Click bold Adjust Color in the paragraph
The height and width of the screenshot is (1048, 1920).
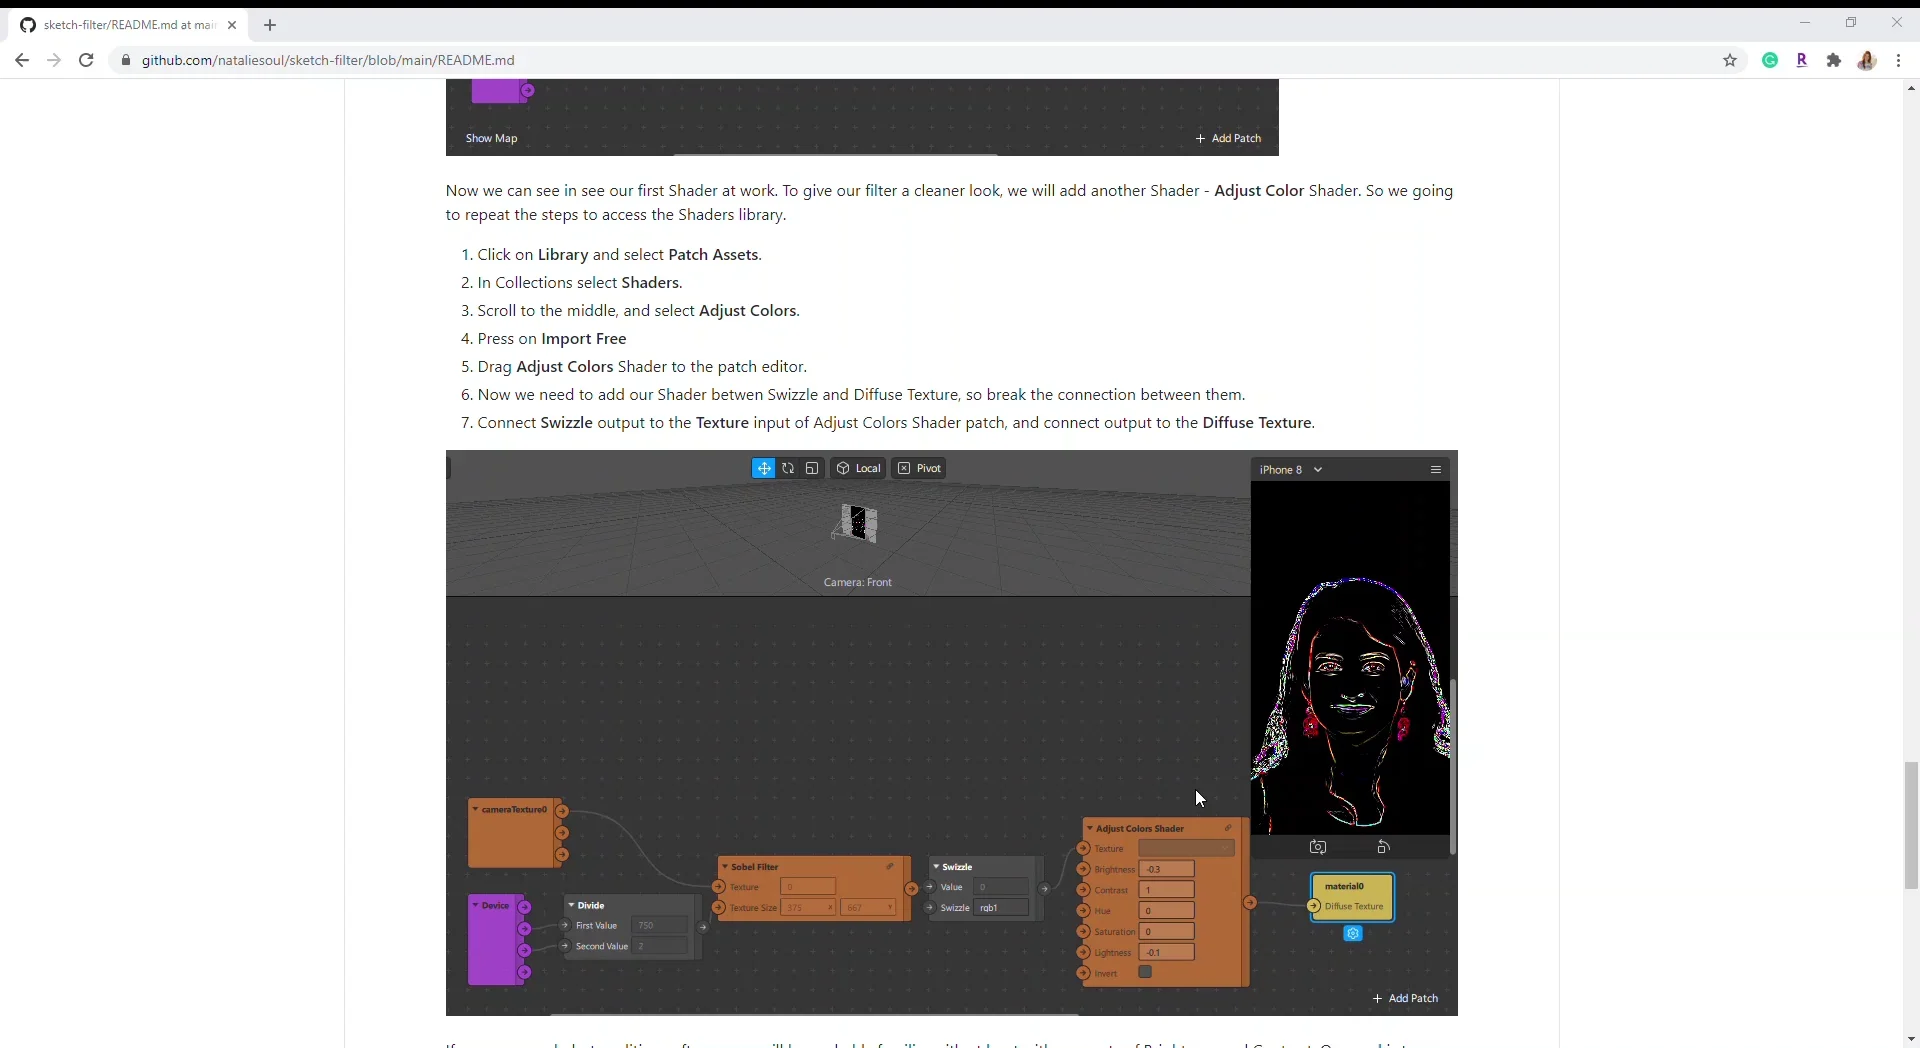(1259, 191)
